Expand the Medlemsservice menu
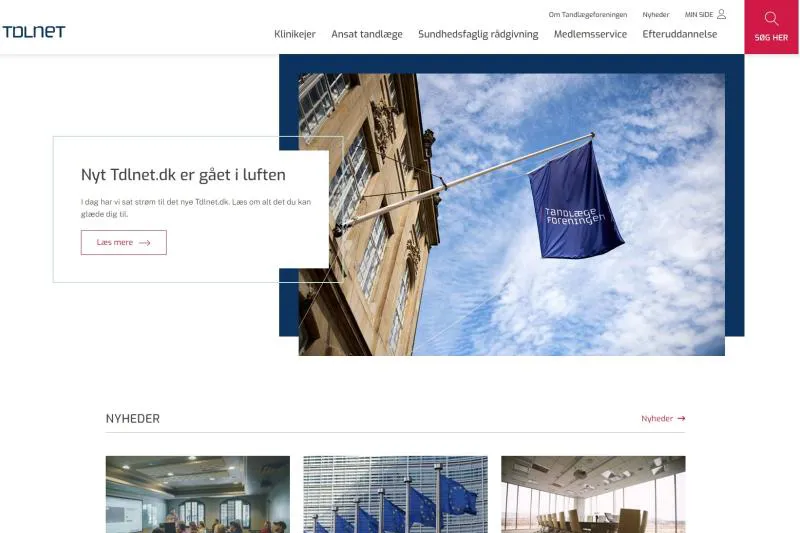 pyautogui.click(x=590, y=34)
